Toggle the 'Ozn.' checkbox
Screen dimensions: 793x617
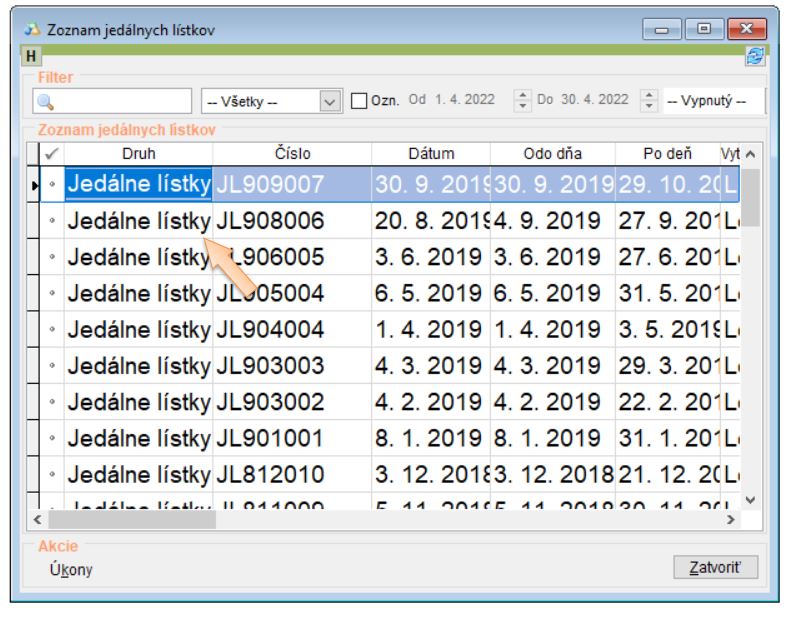[359, 100]
